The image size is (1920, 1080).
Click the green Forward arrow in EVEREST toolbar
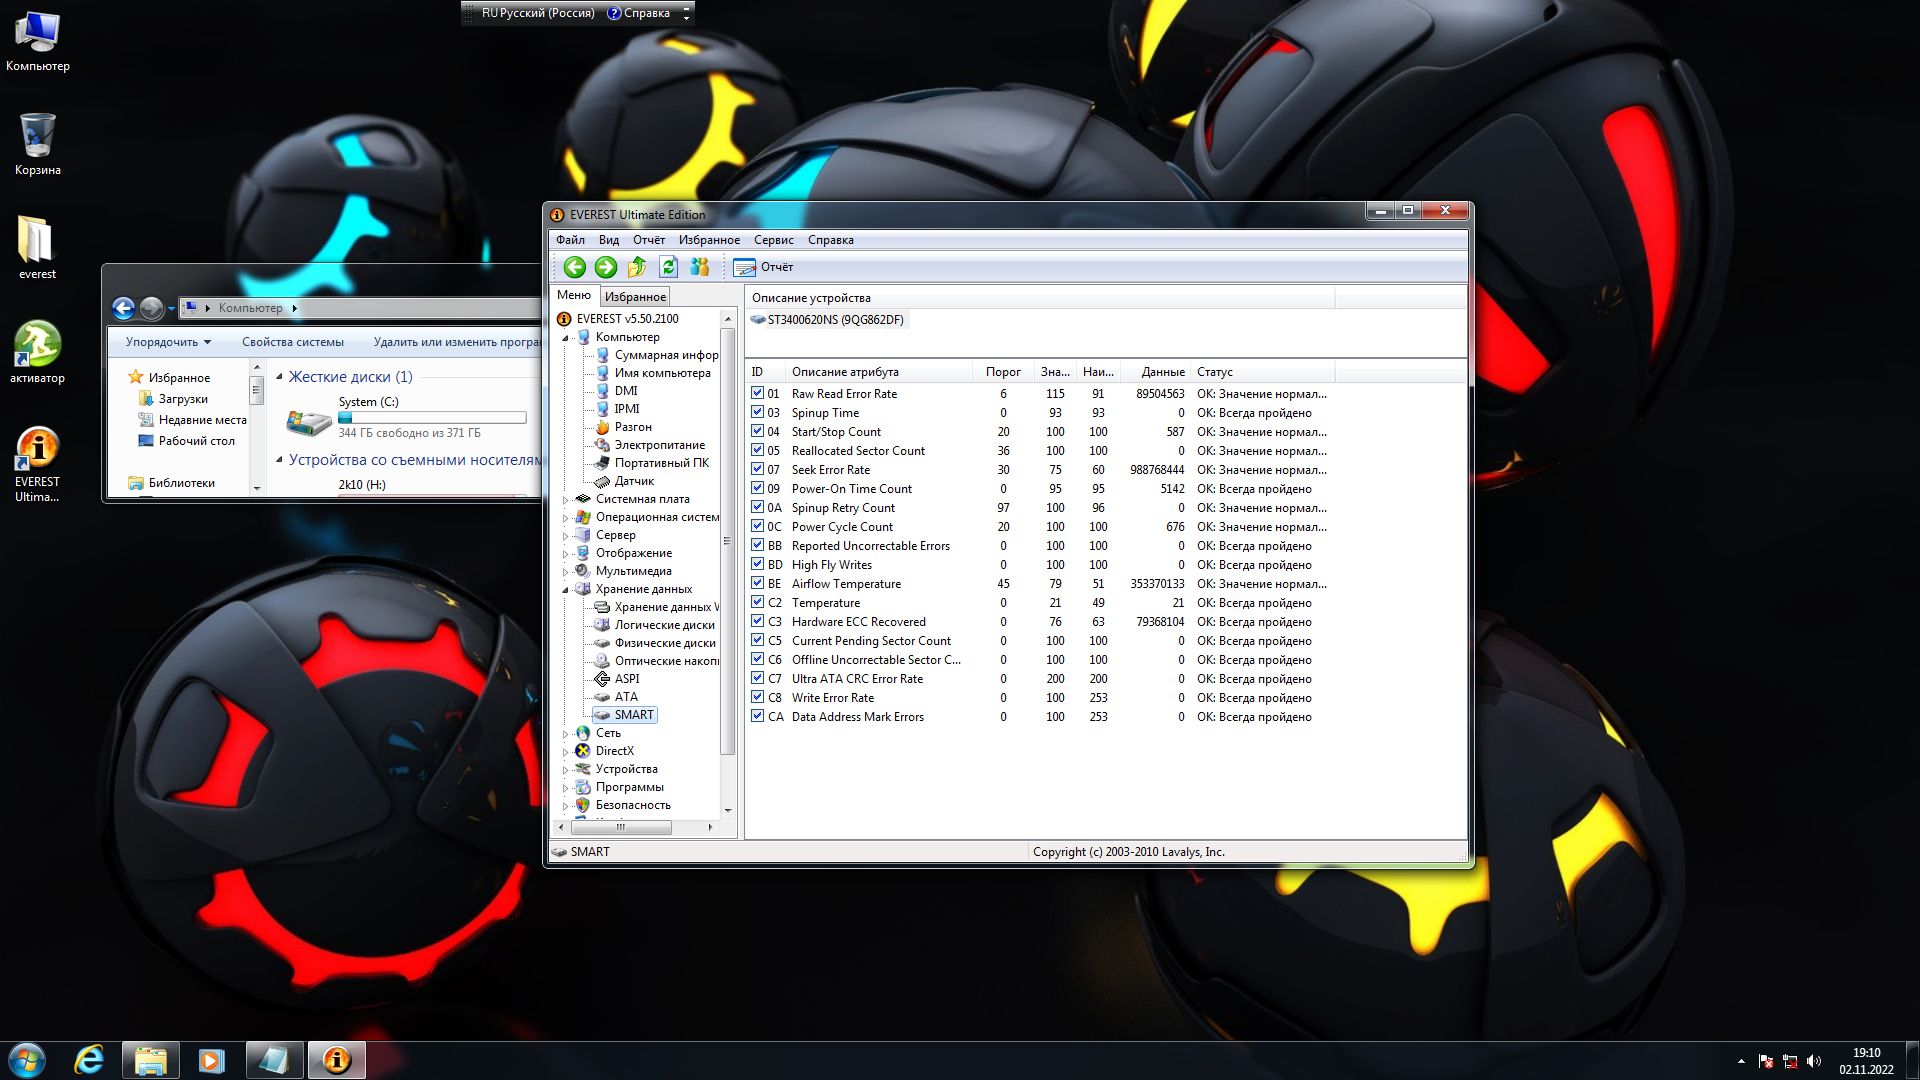tap(605, 267)
